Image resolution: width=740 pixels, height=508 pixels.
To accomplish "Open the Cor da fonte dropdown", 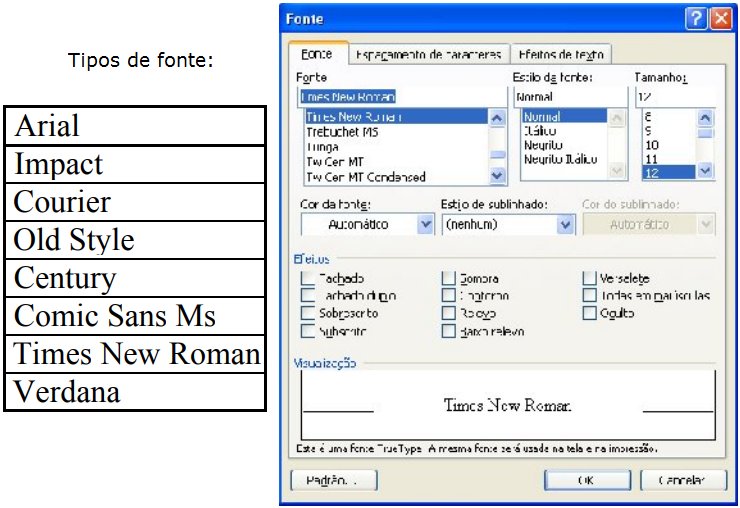I will click(423, 225).
